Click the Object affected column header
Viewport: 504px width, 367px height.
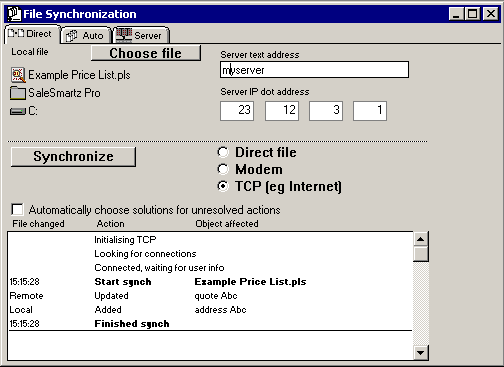coord(227,224)
